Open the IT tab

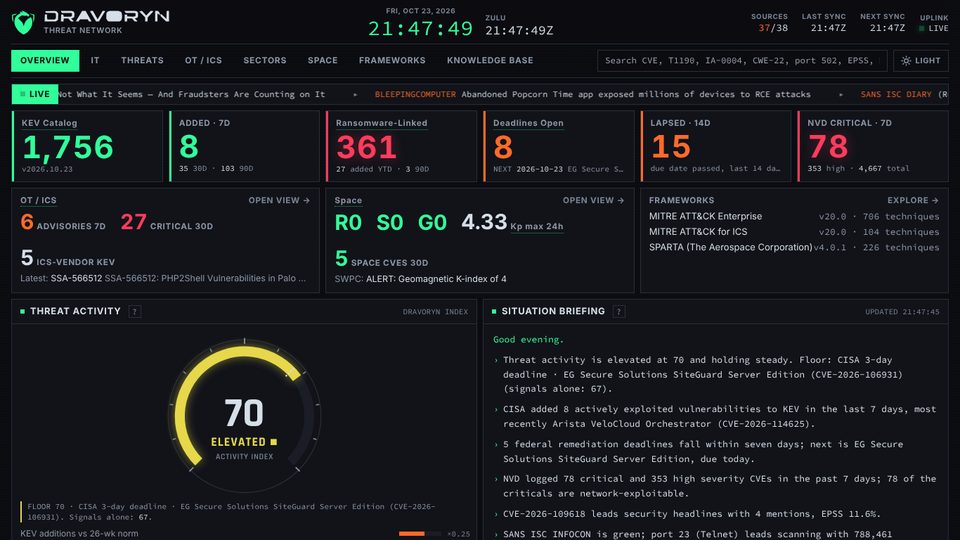[x=95, y=61]
